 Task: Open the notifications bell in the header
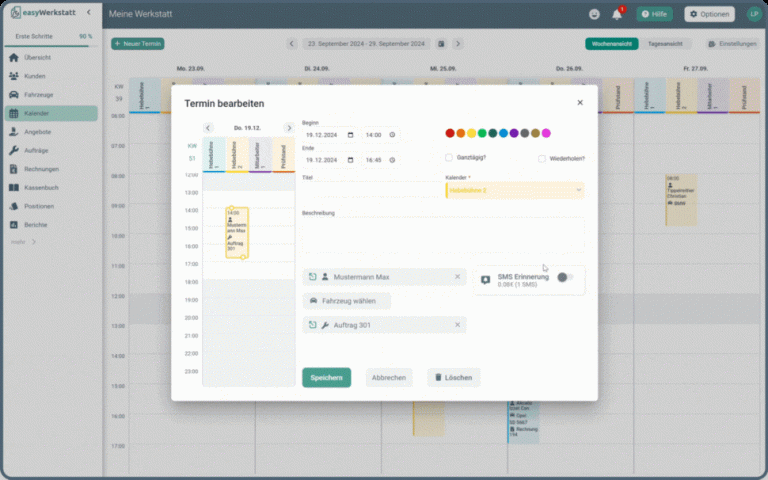(x=617, y=15)
